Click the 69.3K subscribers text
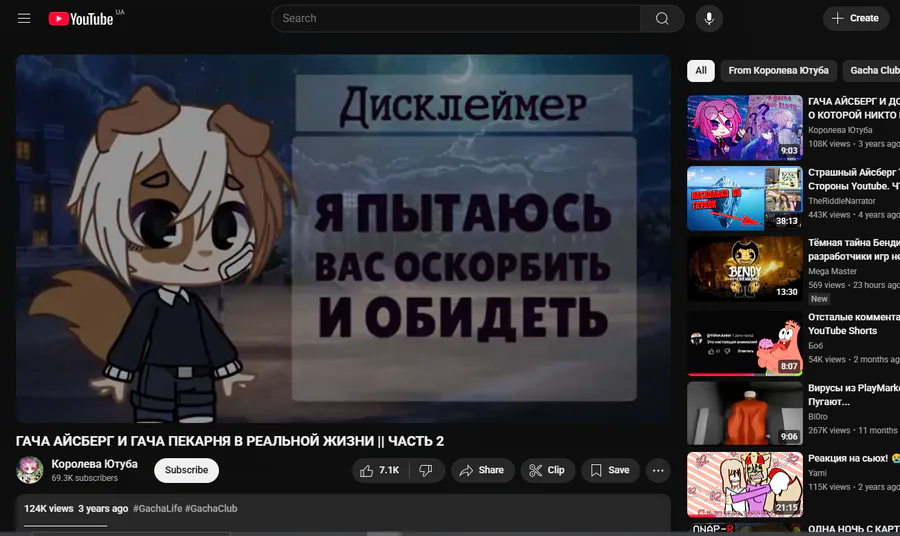Image resolution: width=900 pixels, height=536 pixels. (84, 478)
